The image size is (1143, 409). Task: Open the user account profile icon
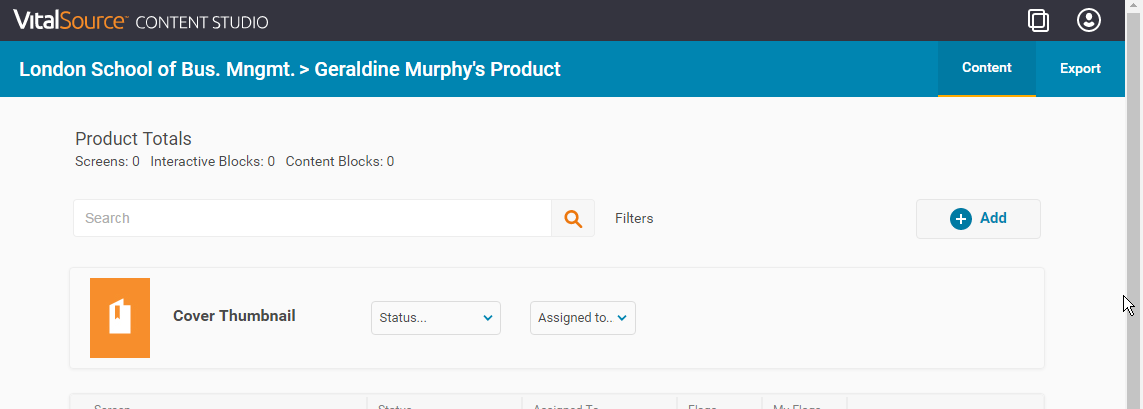(x=1089, y=20)
